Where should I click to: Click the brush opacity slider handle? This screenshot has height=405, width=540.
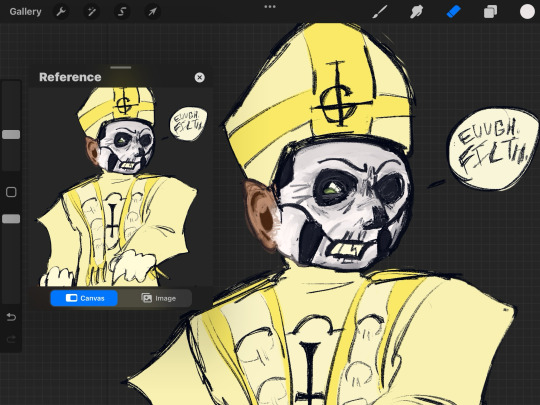tap(11, 219)
